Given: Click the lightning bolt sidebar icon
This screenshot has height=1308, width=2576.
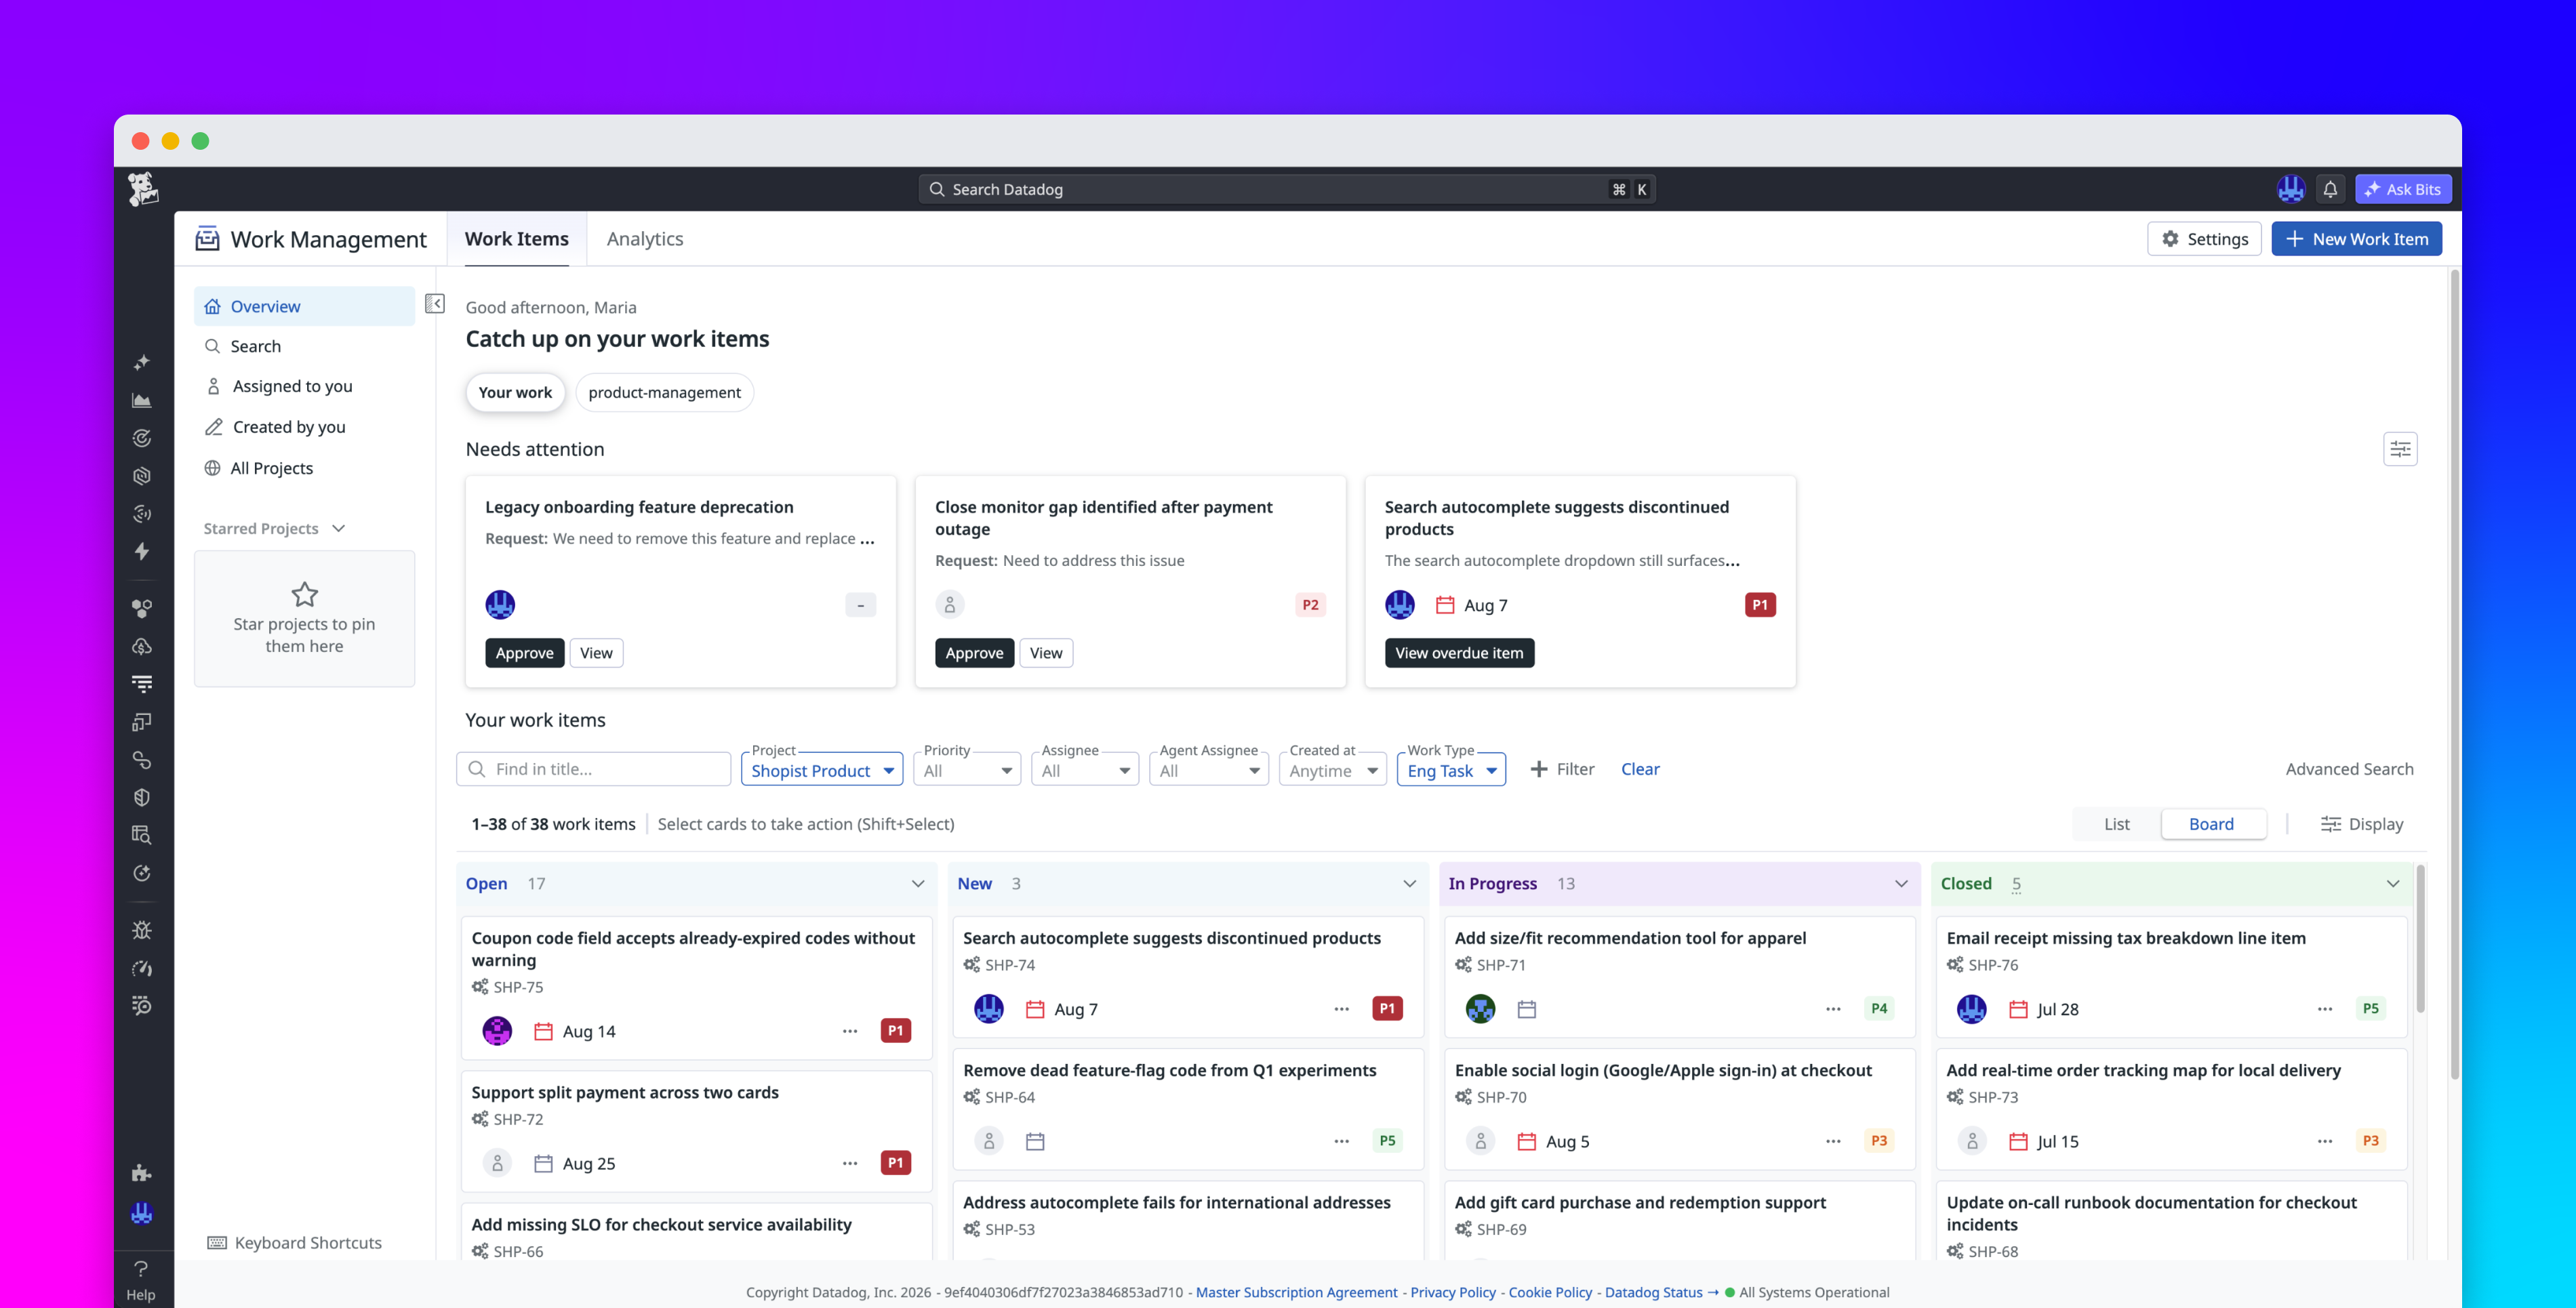Looking at the screenshot, I should (142, 551).
